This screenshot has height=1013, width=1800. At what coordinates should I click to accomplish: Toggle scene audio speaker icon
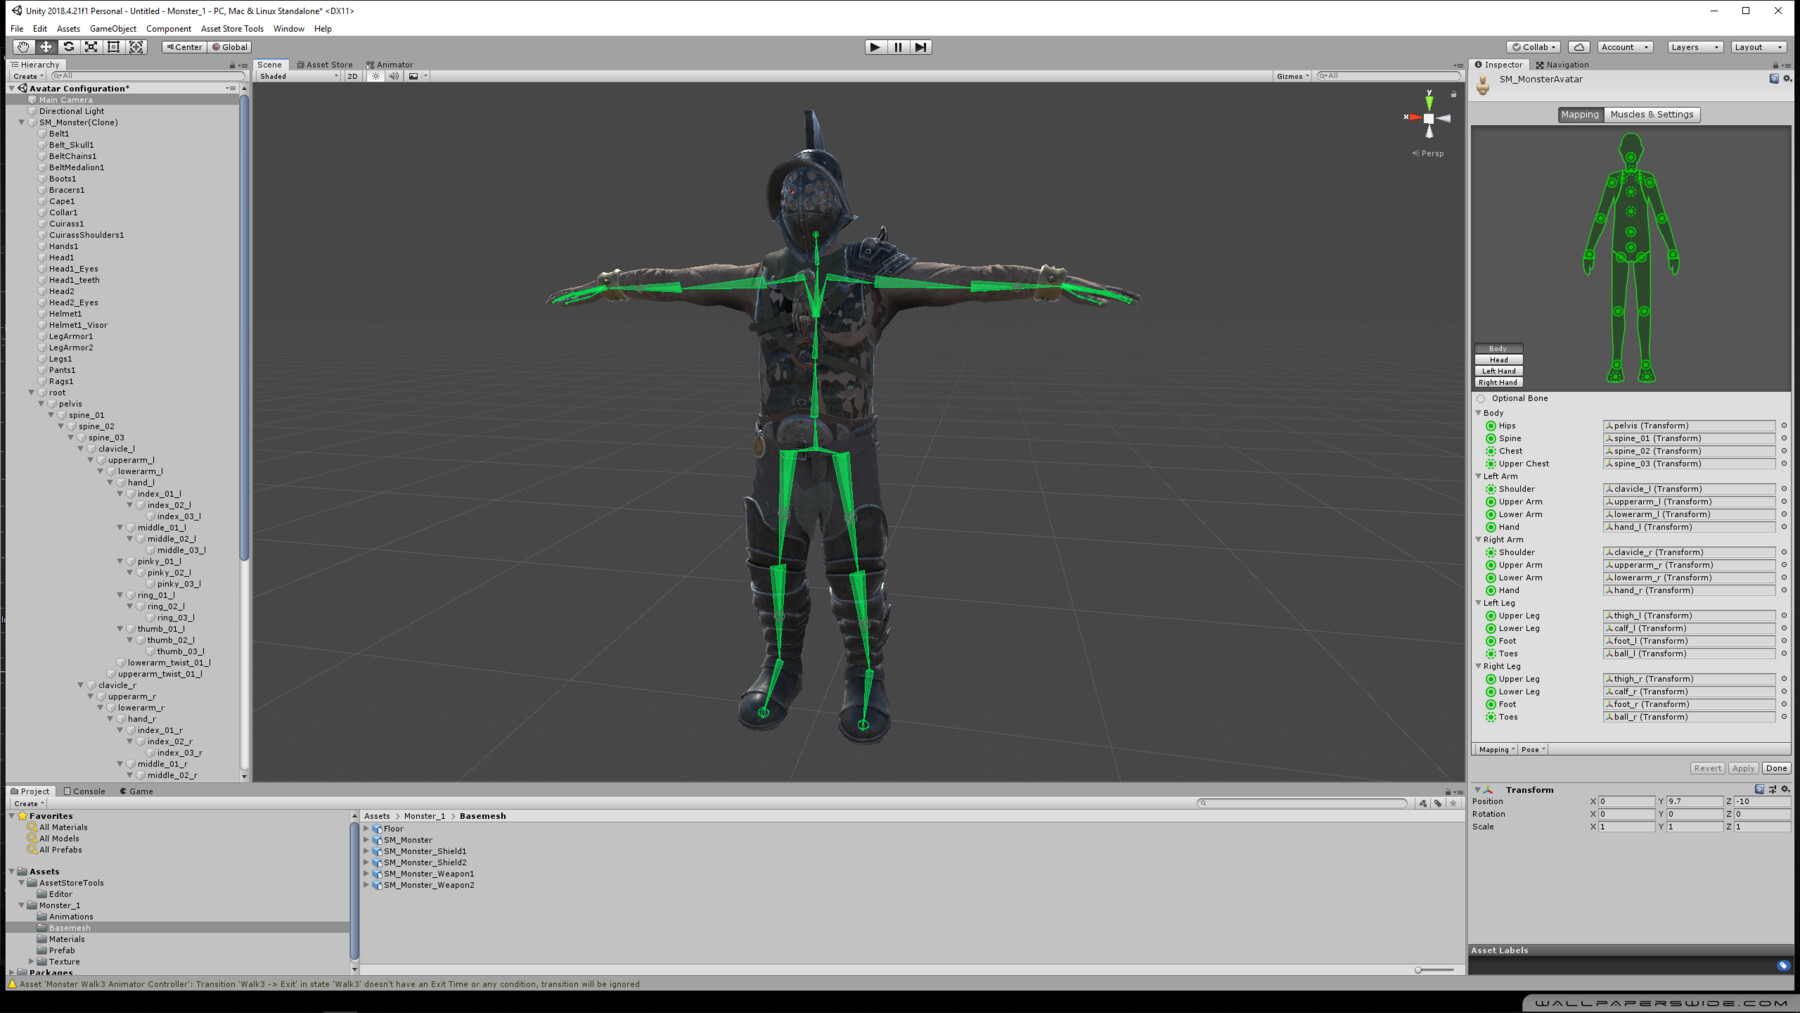394,76
